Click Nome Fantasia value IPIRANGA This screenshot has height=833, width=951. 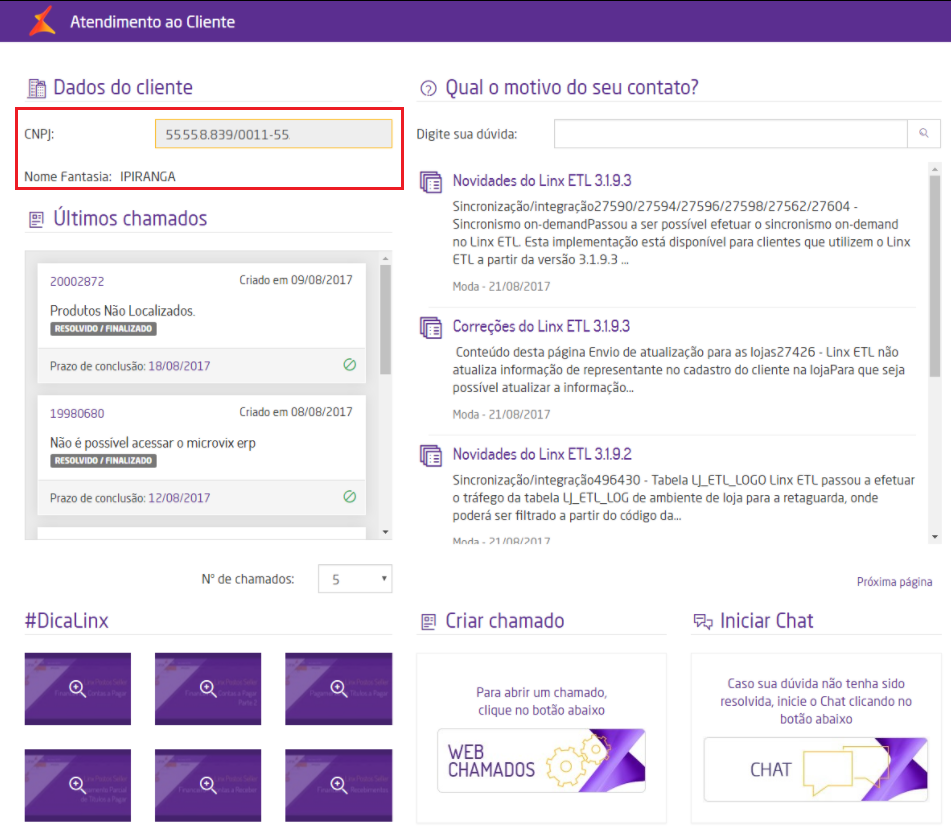tap(147, 177)
